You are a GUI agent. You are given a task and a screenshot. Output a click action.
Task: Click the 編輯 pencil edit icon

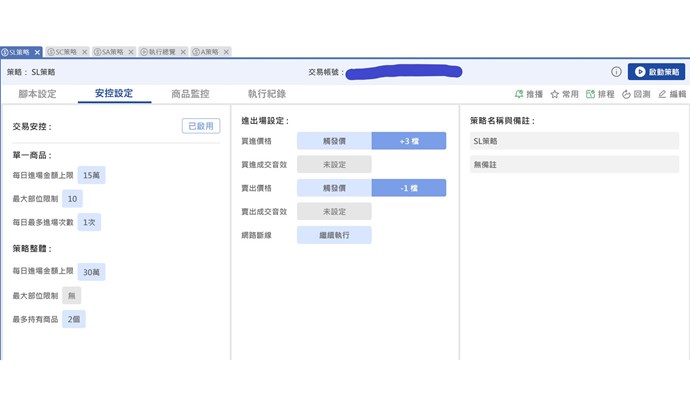pos(662,94)
